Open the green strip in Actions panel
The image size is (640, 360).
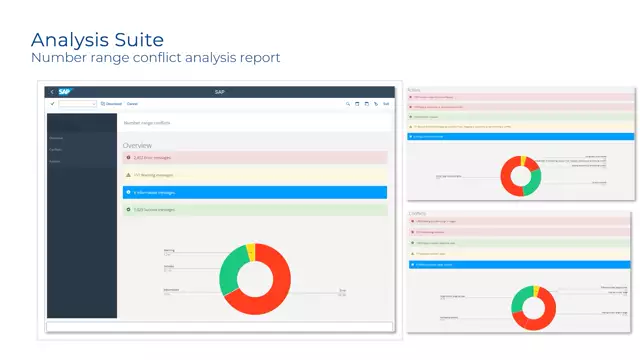(521, 117)
